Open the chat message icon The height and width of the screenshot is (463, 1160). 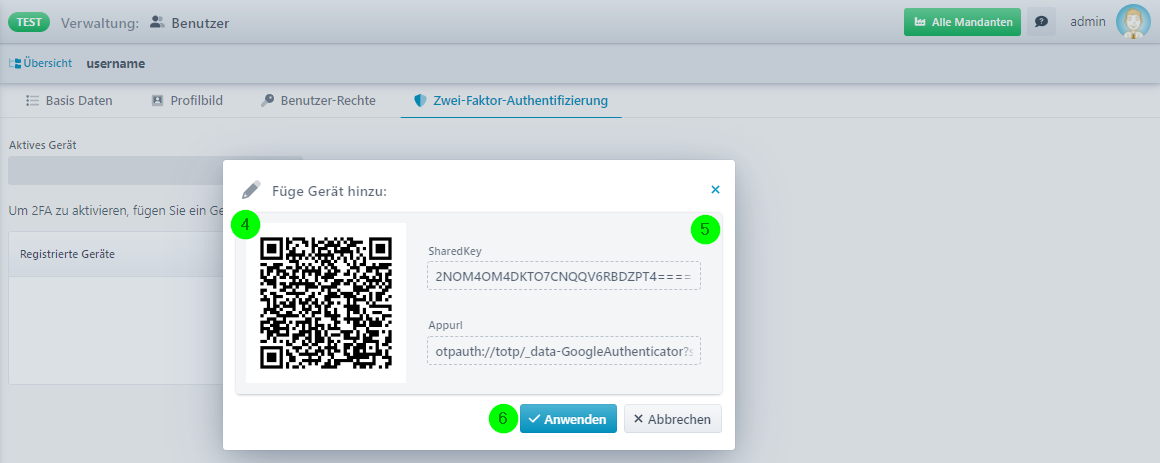tap(1041, 22)
